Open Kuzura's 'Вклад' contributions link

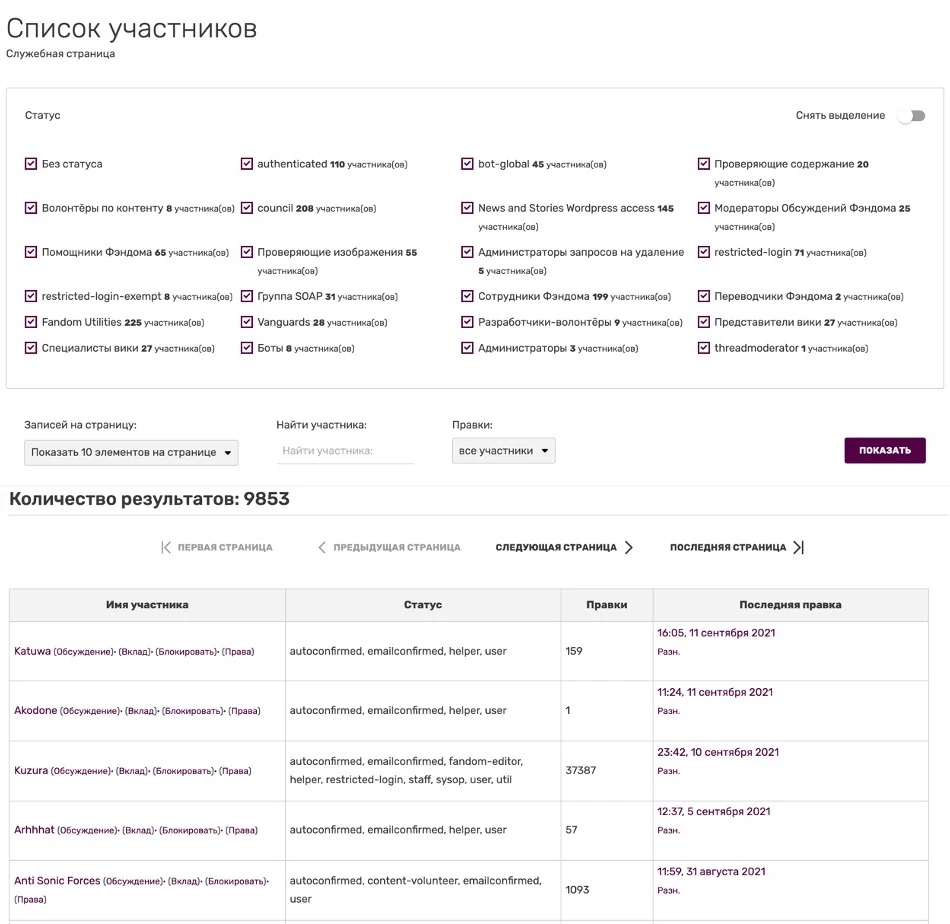[x=131, y=771]
